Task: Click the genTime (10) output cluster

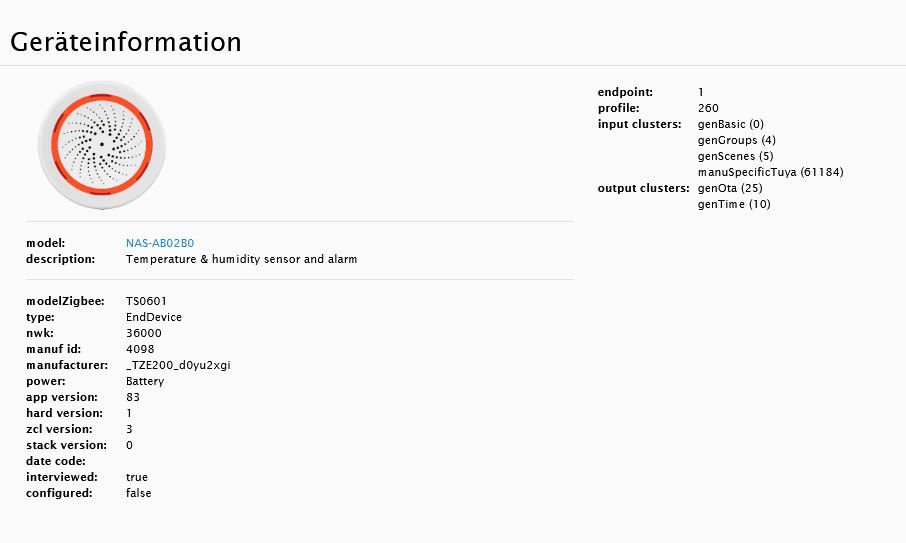Action: coord(734,204)
